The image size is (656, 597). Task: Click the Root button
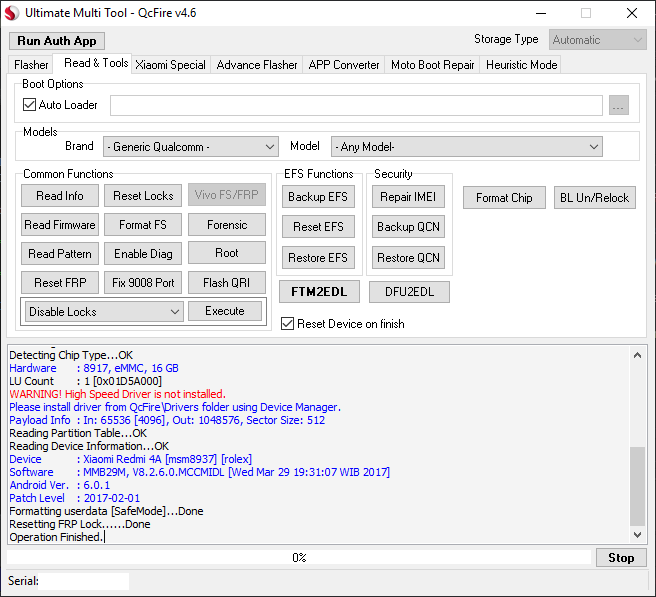pos(227,253)
